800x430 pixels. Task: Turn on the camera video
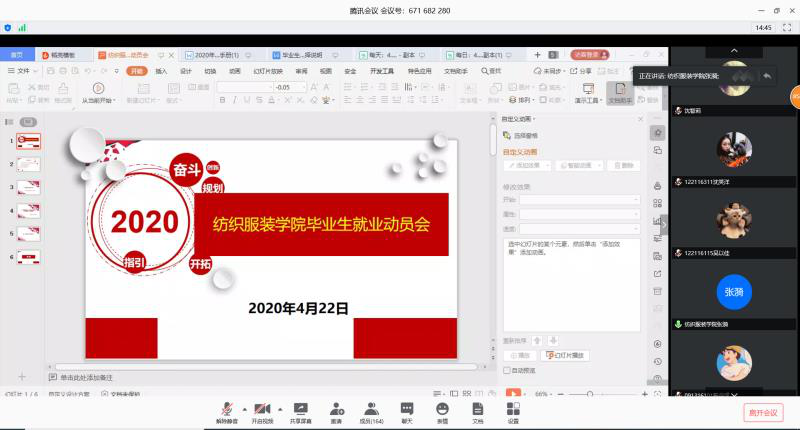263,410
